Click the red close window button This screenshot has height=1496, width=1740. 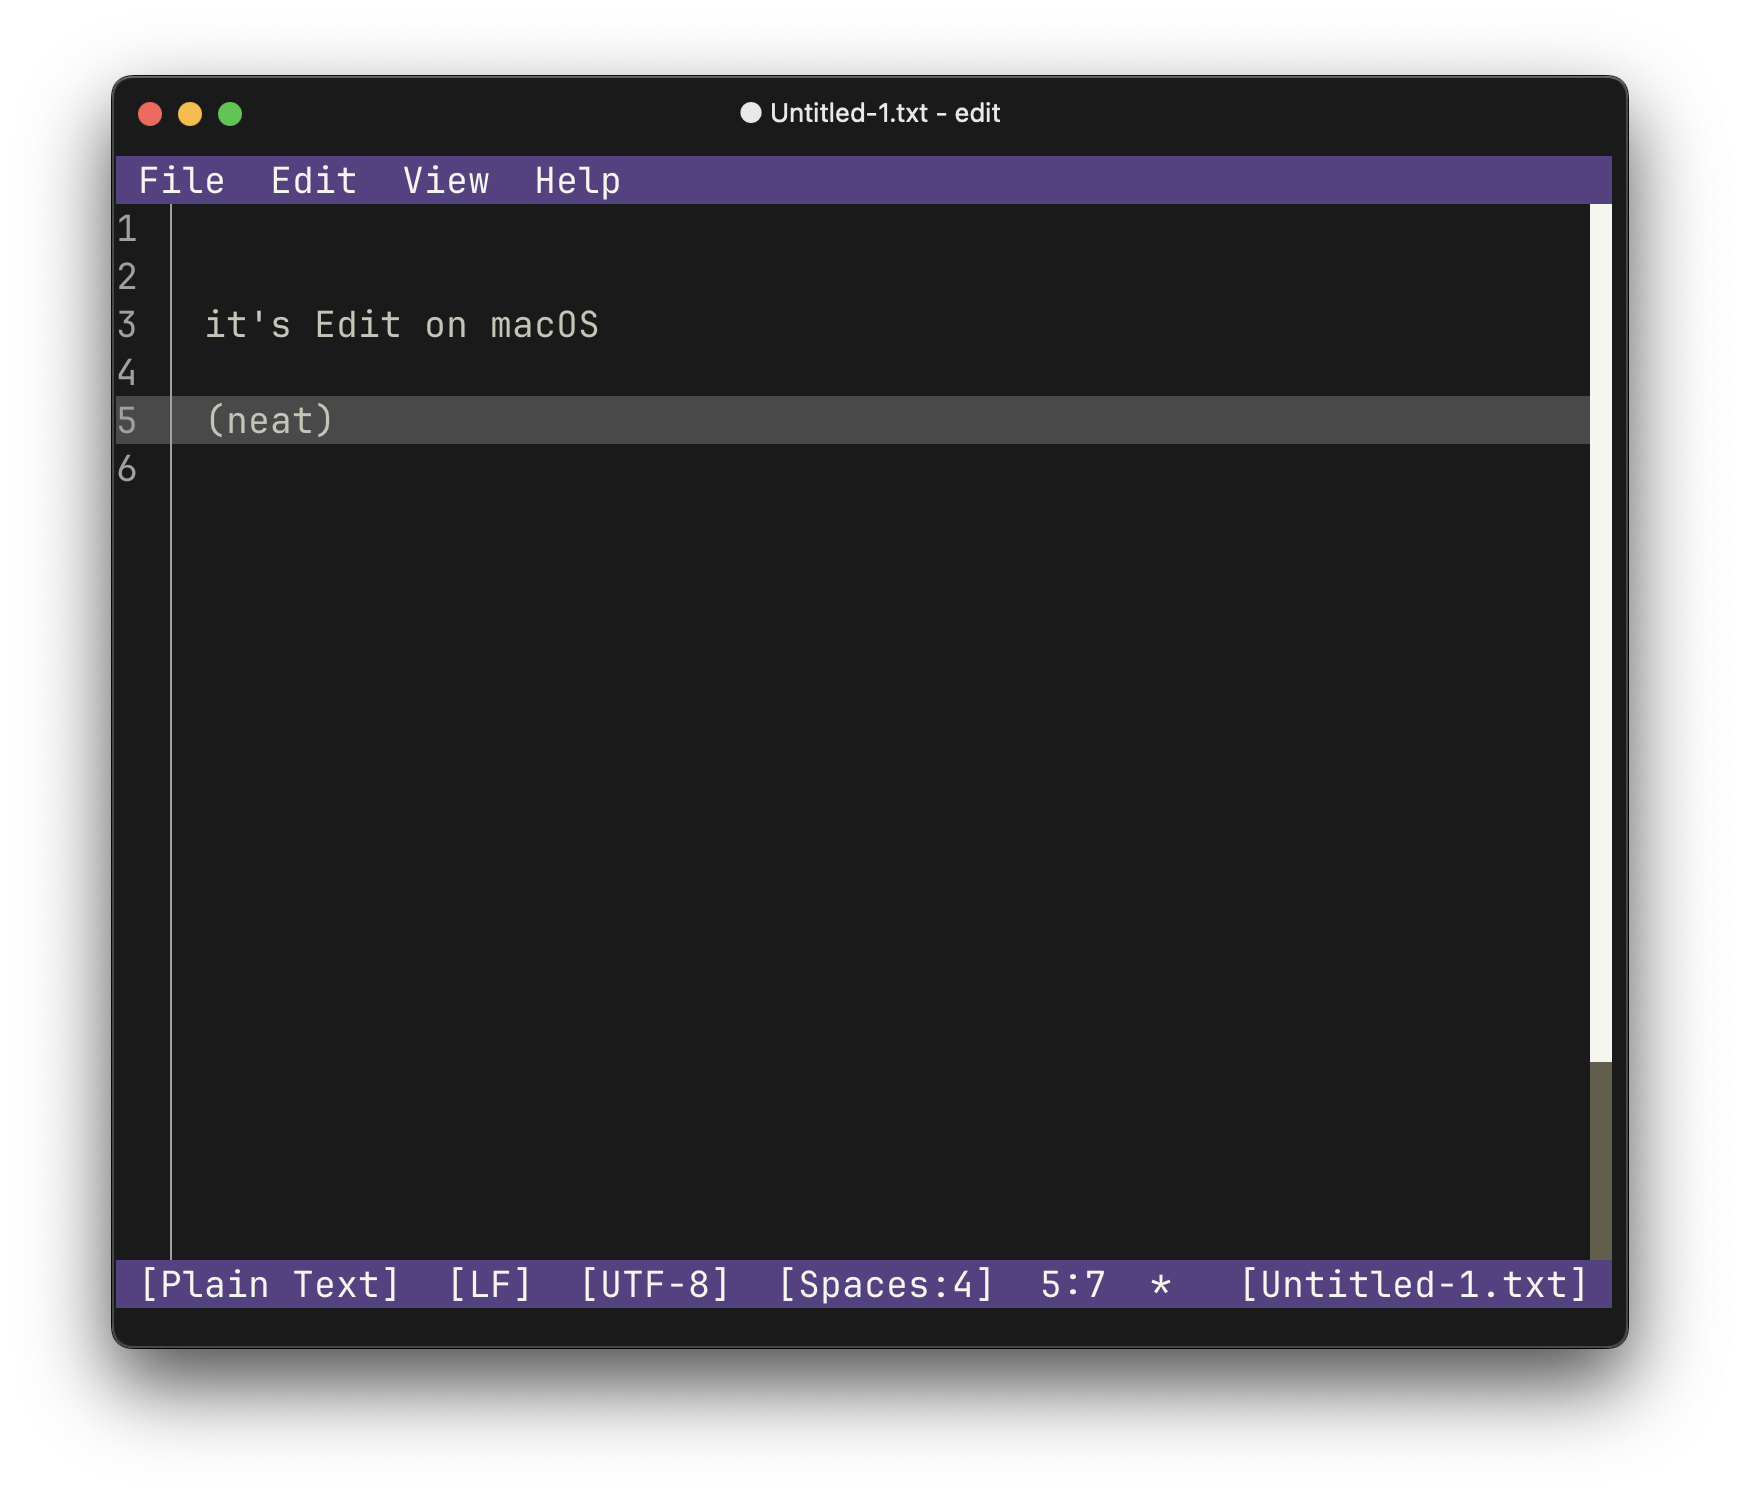(150, 114)
